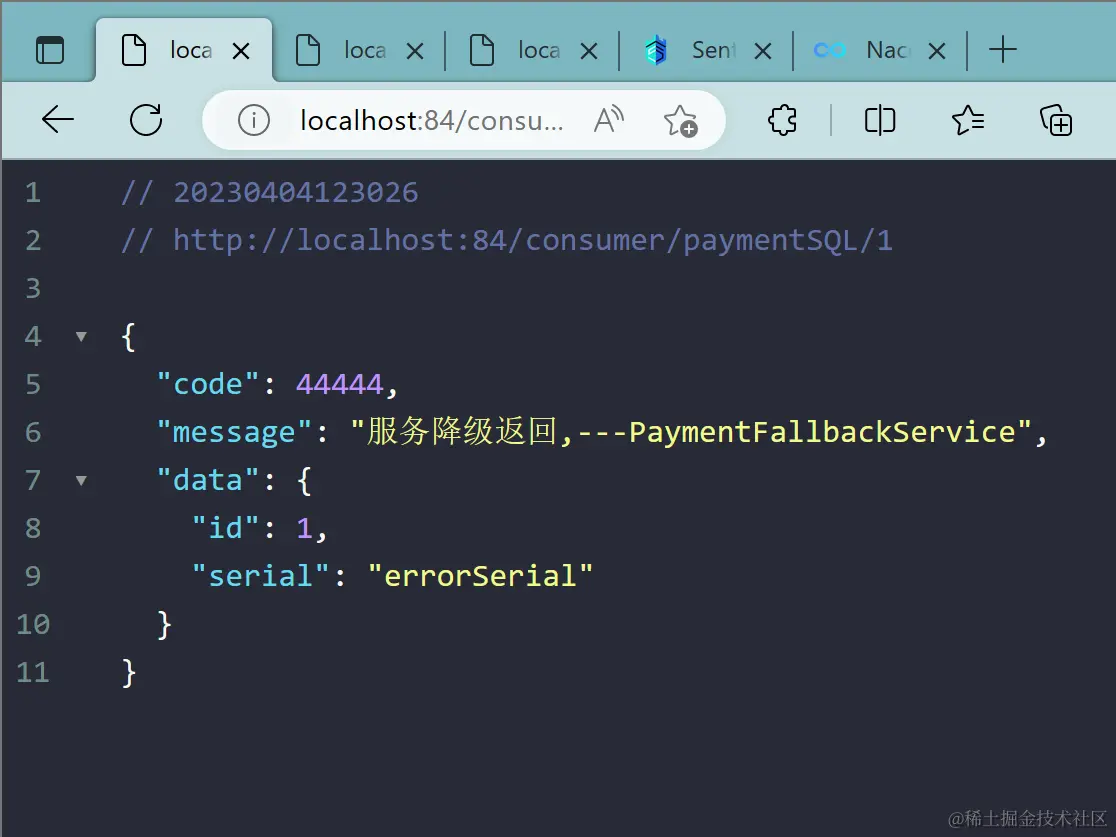Collapse the root JSON object on line 4
The height and width of the screenshot is (837, 1116).
[x=81, y=337]
